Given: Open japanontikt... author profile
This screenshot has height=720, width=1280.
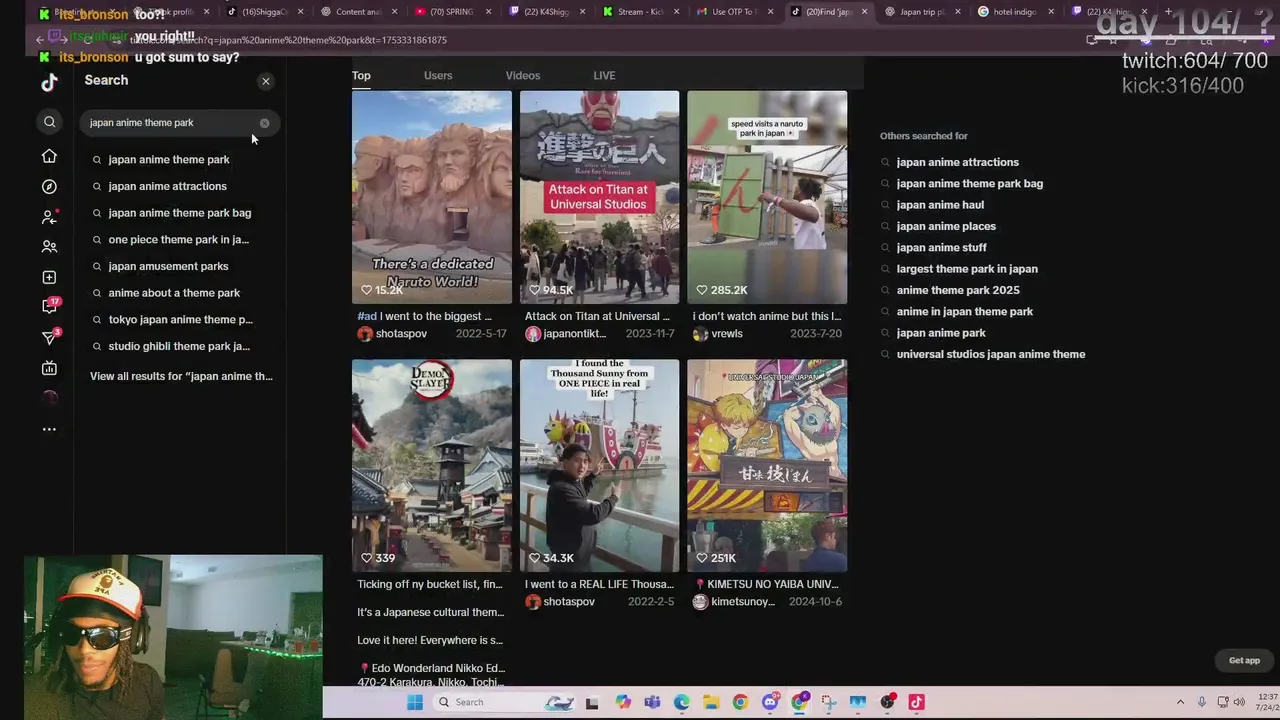Looking at the screenshot, I should tap(566, 334).
